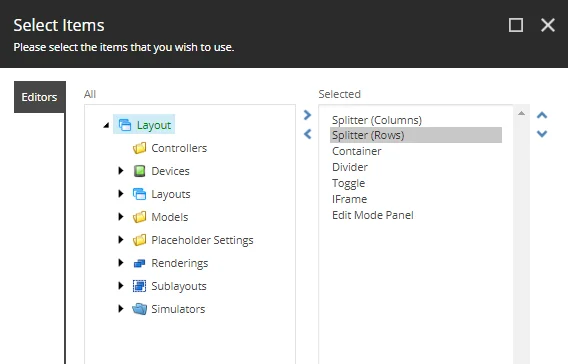This screenshot has width=568, height=364.
Task: Maximize the Select Items dialog
Action: [516, 25]
